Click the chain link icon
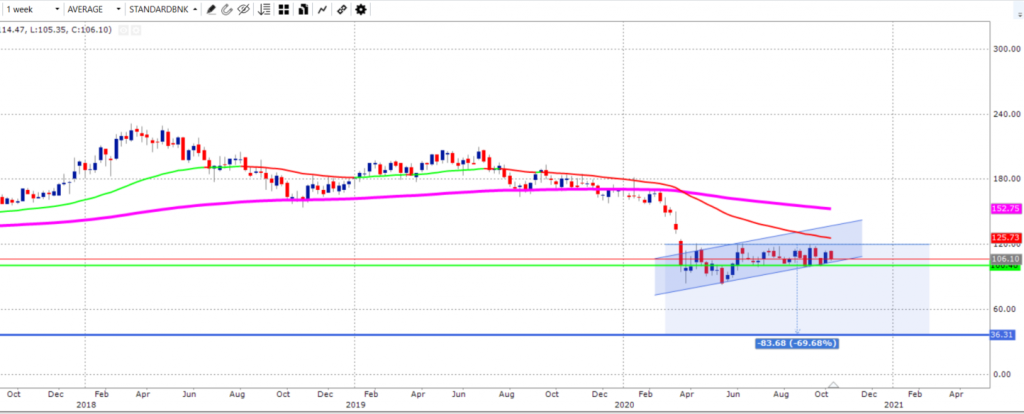The height and width of the screenshot is (414, 1024). tap(342, 10)
